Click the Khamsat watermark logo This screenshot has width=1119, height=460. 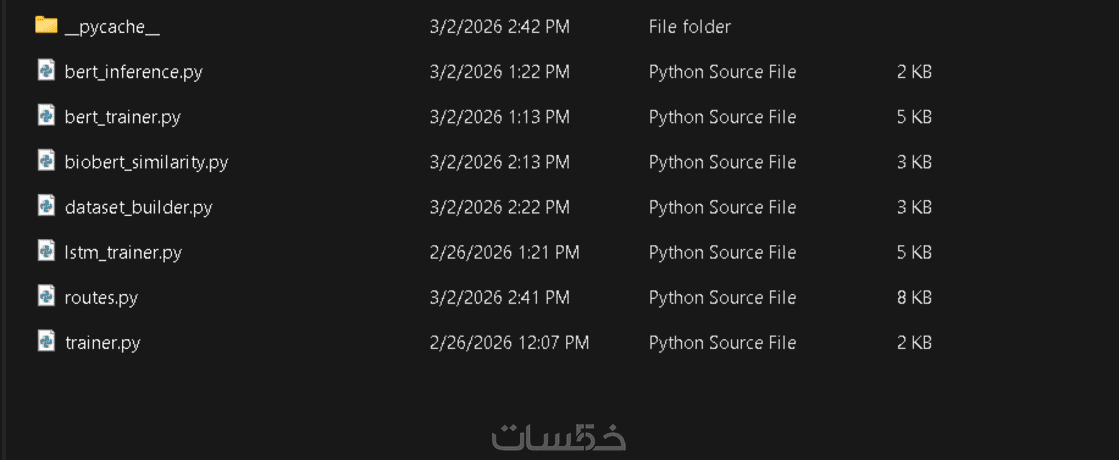(x=558, y=437)
